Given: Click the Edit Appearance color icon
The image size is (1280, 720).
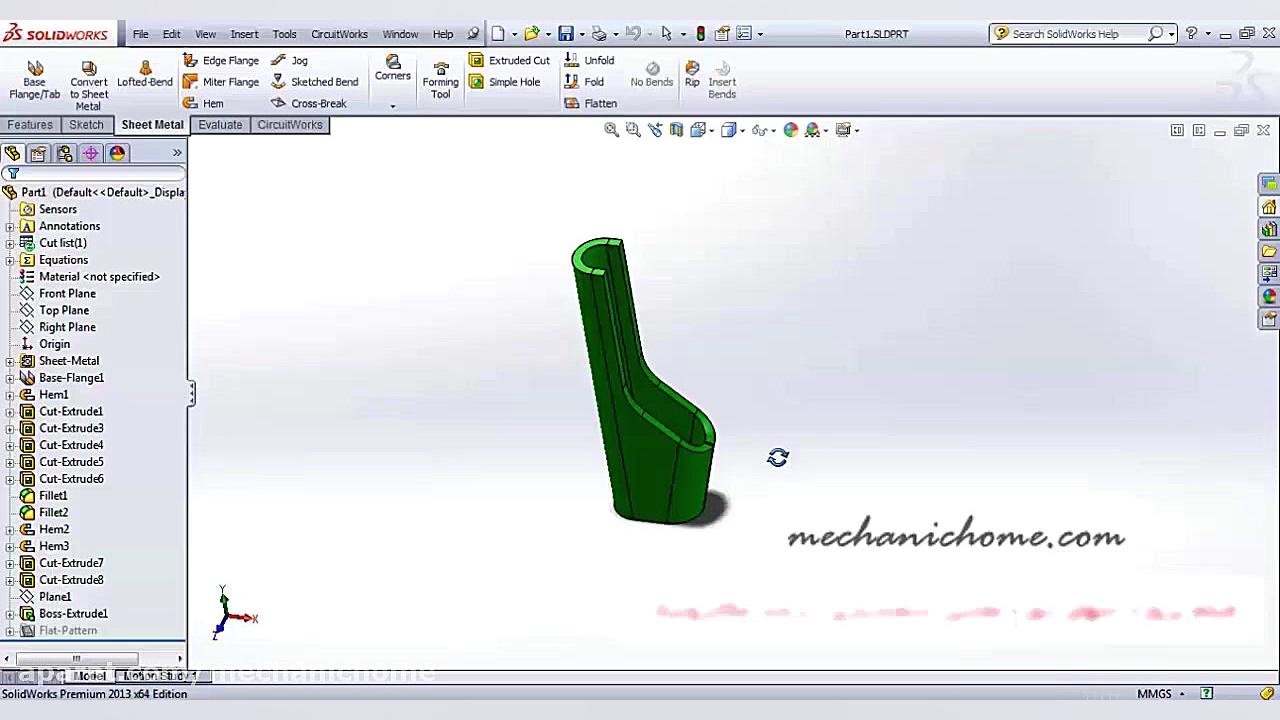Looking at the screenshot, I should [791, 130].
